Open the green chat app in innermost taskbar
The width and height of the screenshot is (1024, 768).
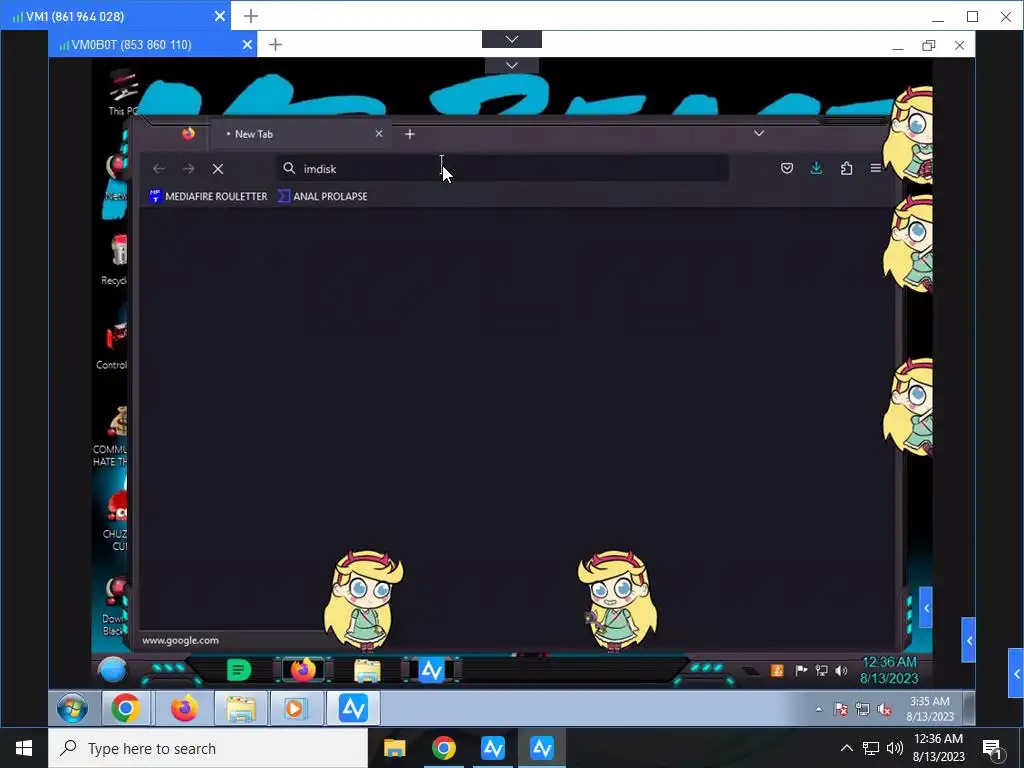tap(238, 670)
